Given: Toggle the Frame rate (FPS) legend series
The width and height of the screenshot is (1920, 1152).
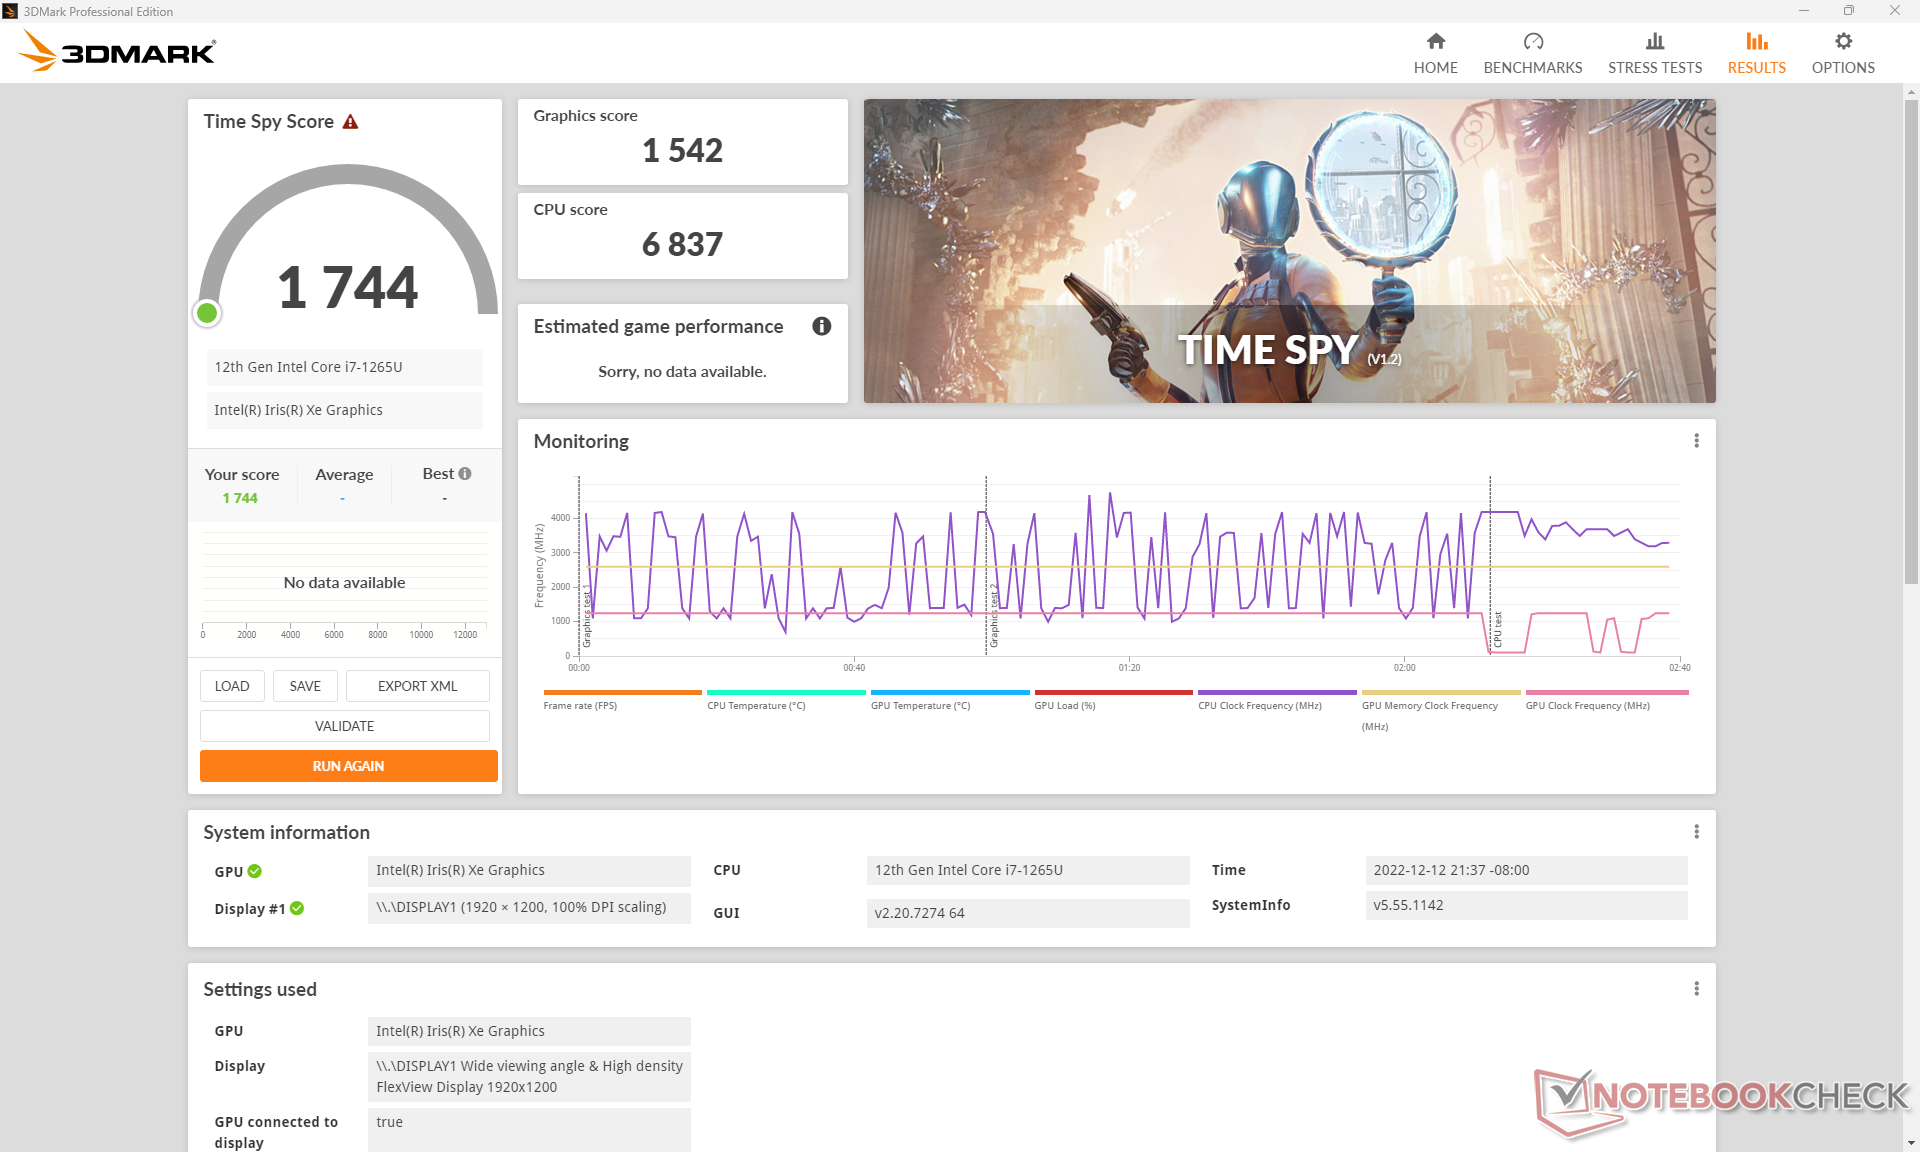Looking at the screenshot, I should [x=580, y=705].
